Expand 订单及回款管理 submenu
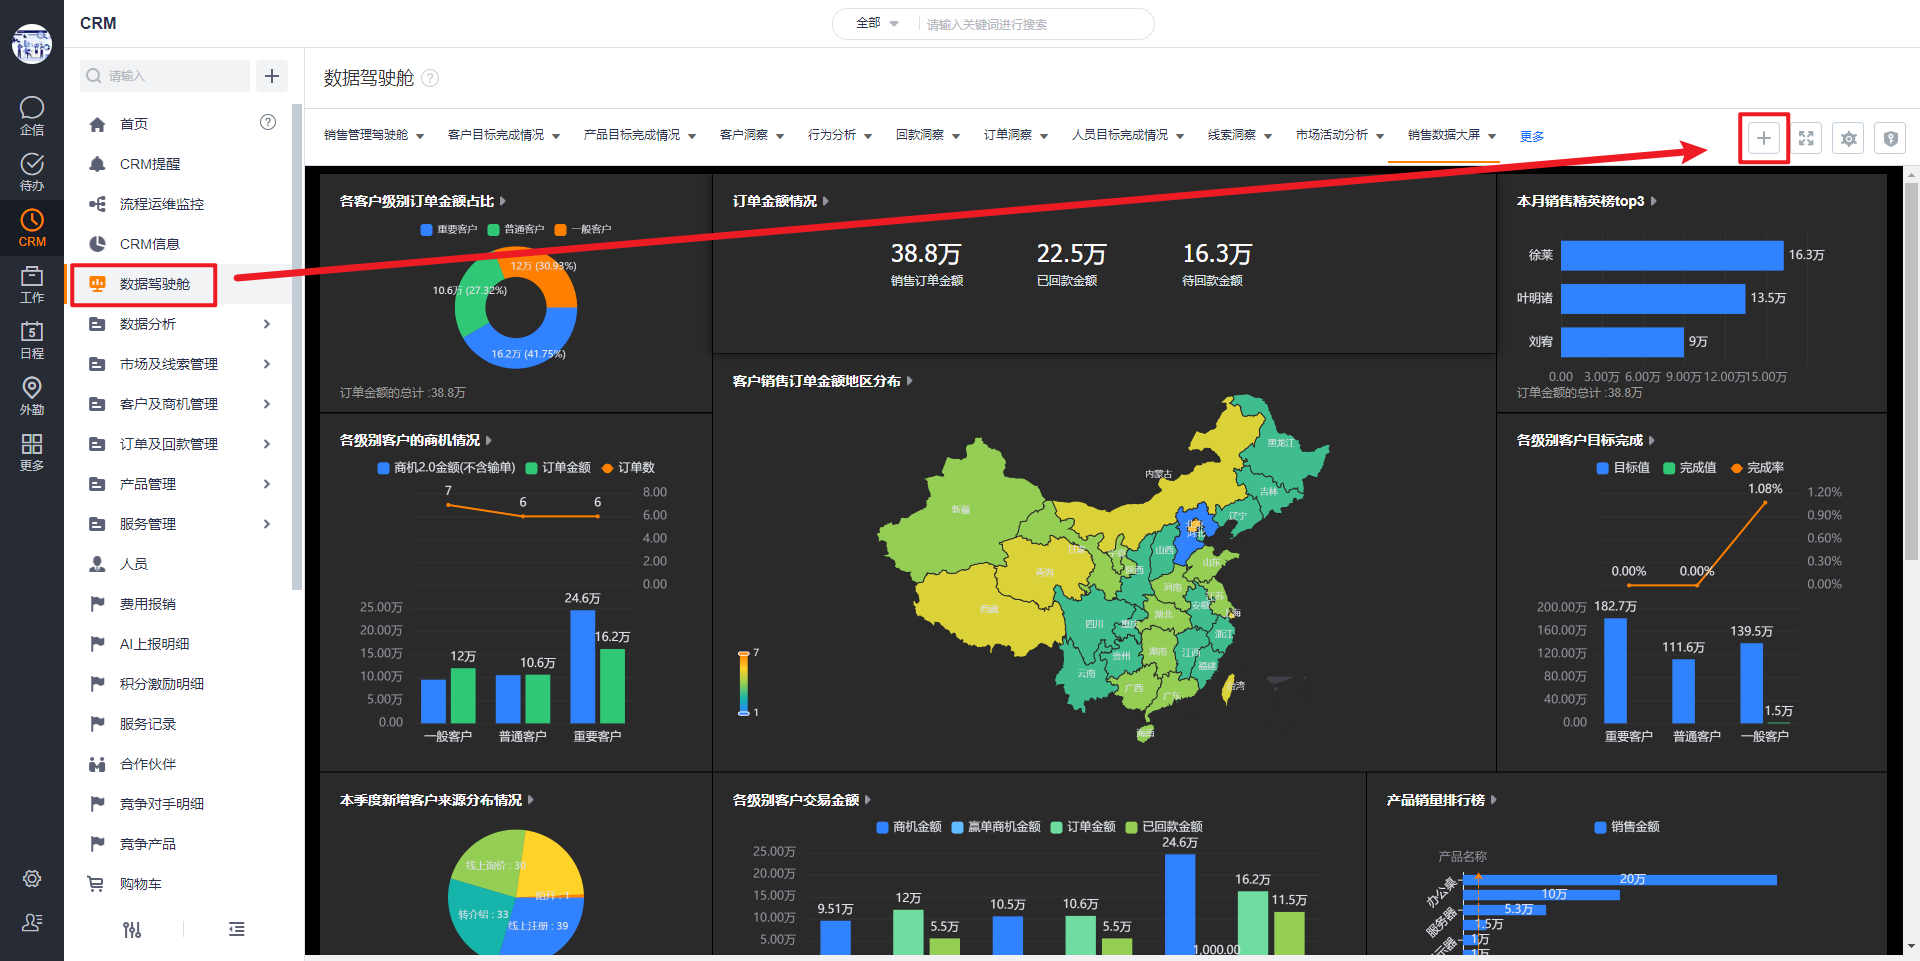The width and height of the screenshot is (1920, 961). [x=267, y=444]
